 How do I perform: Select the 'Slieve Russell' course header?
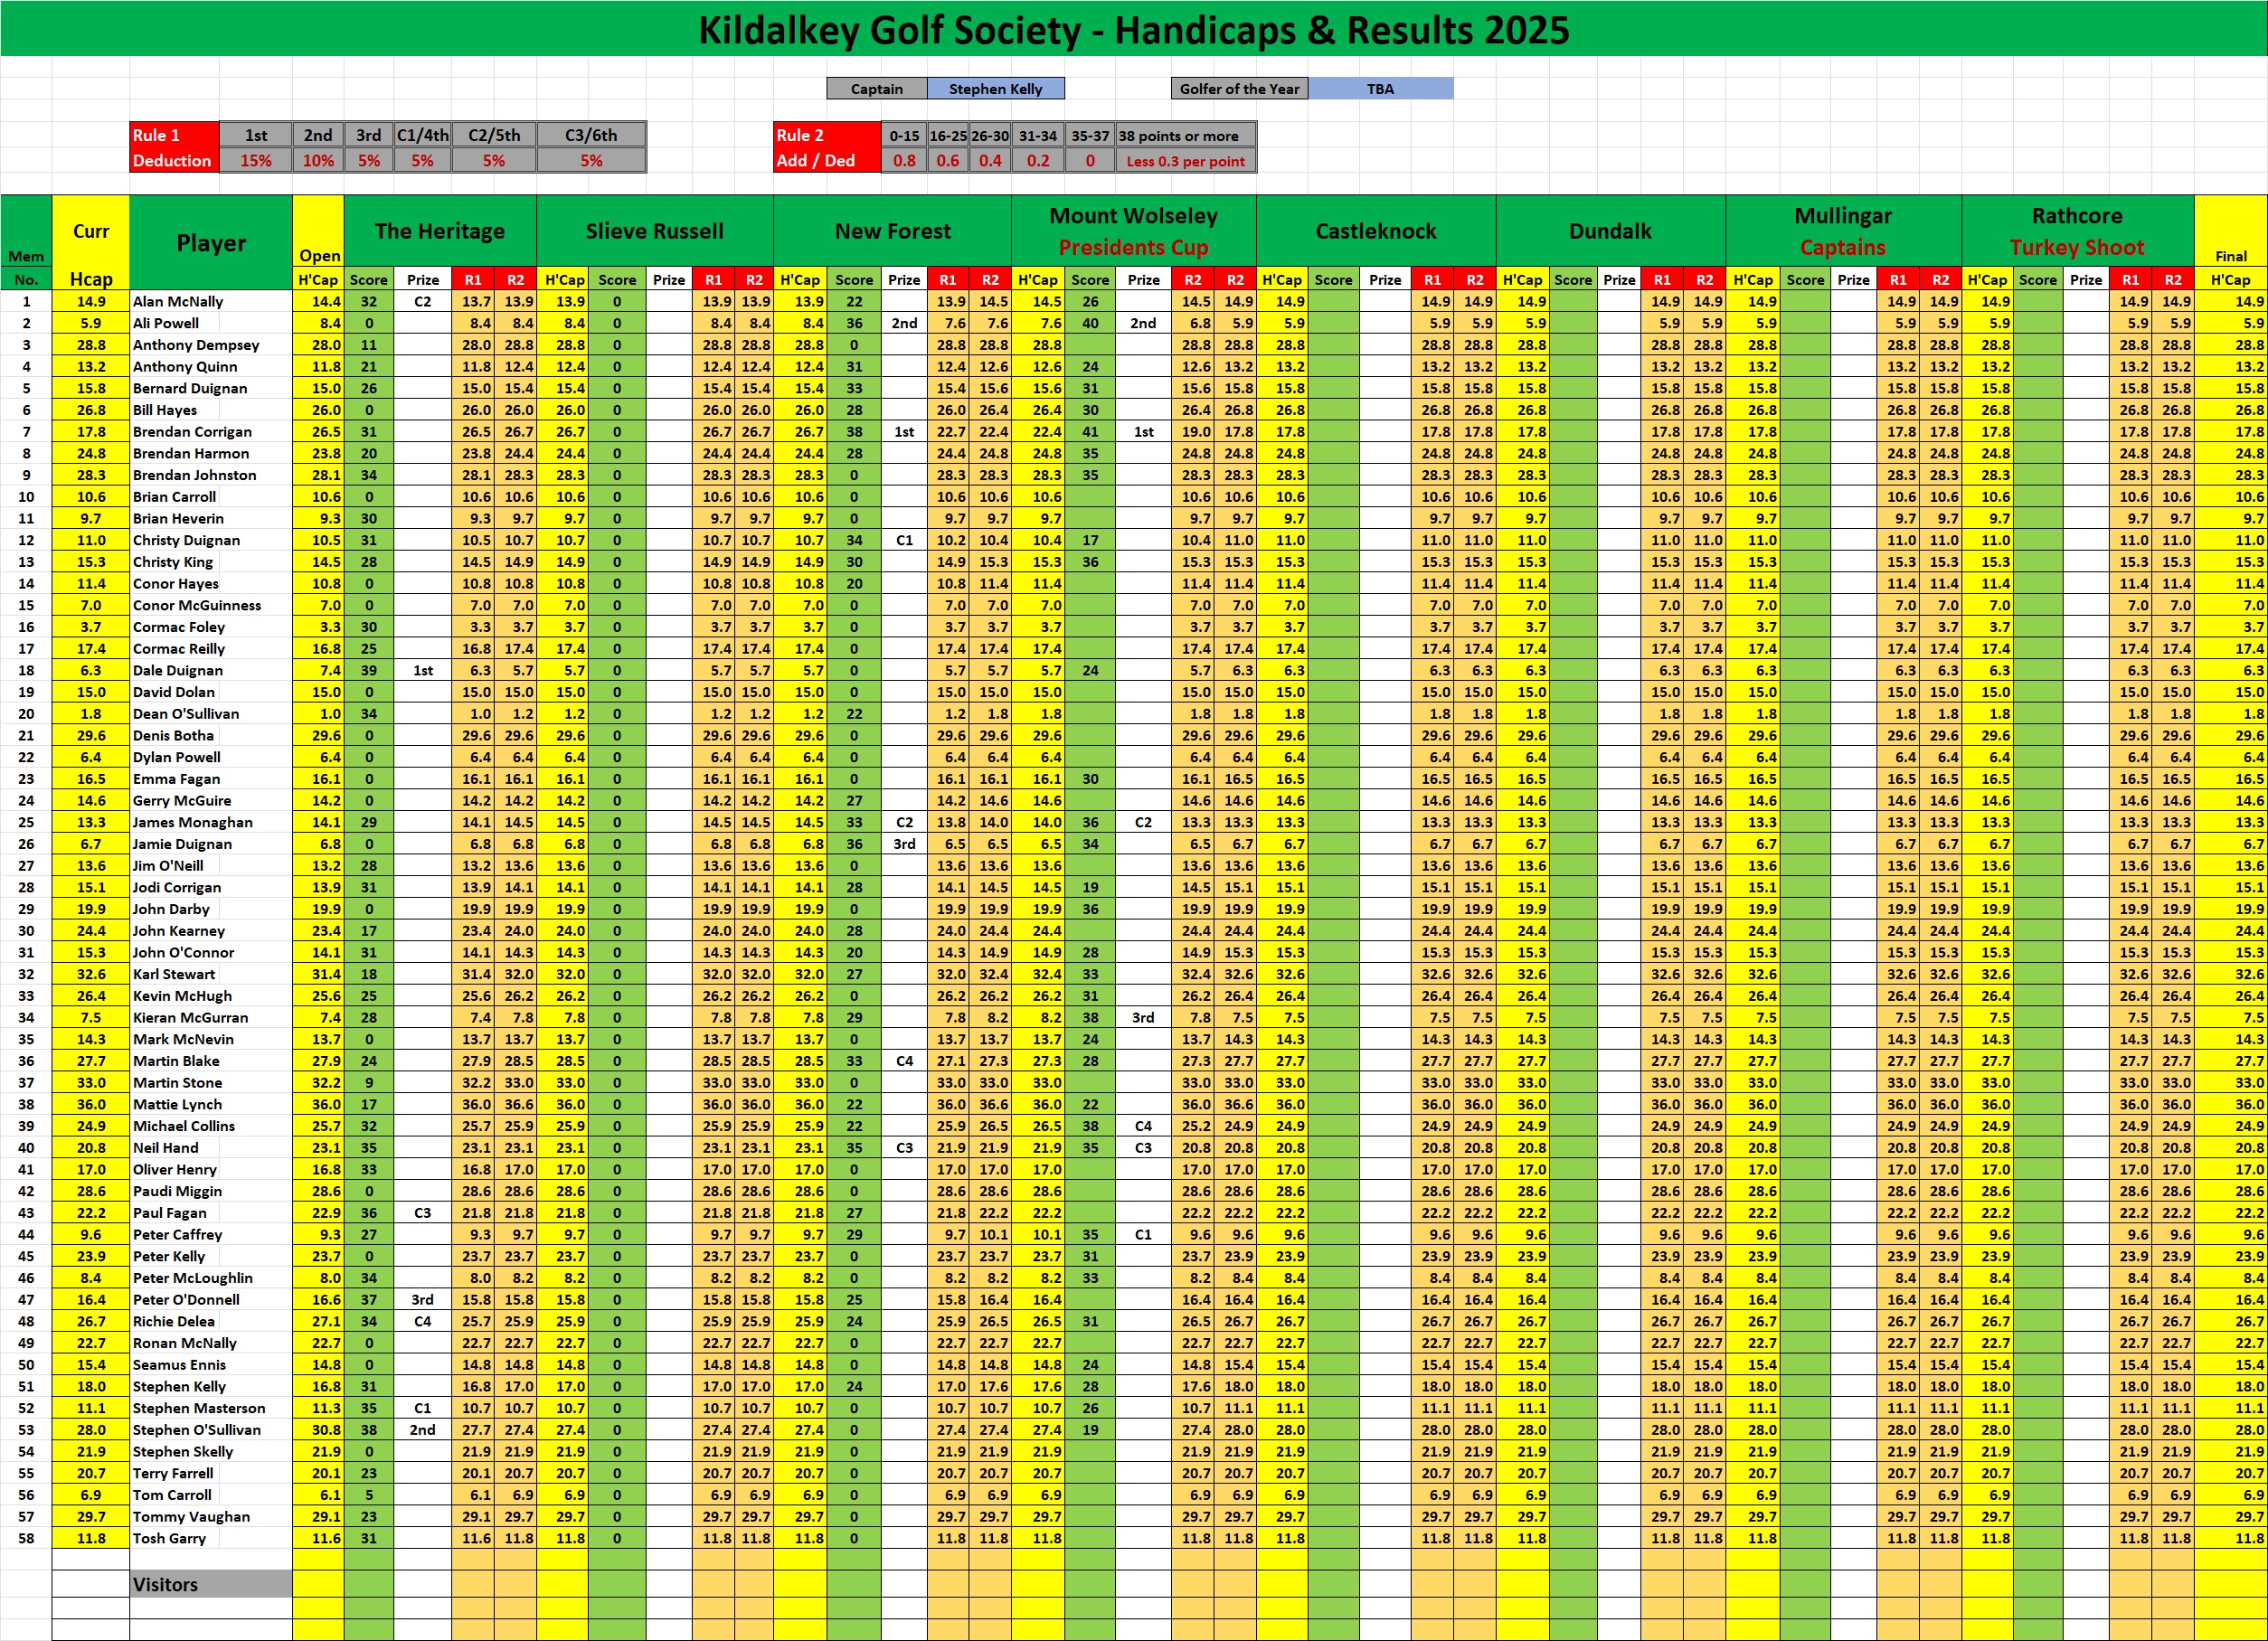point(654,231)
